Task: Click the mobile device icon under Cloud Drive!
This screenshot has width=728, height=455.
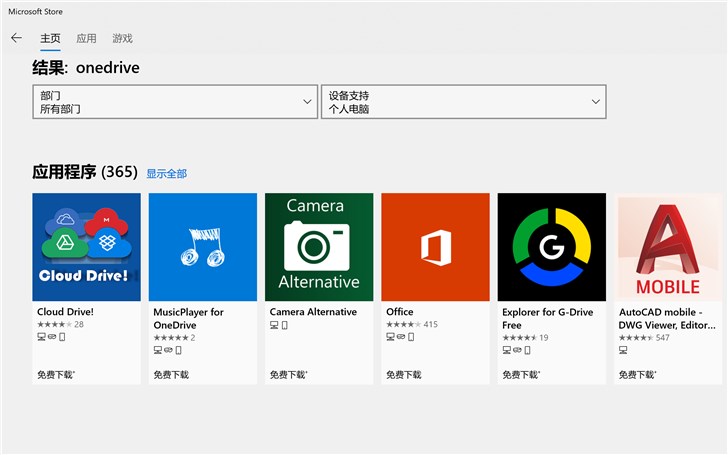Action: (x=62, y=337)
